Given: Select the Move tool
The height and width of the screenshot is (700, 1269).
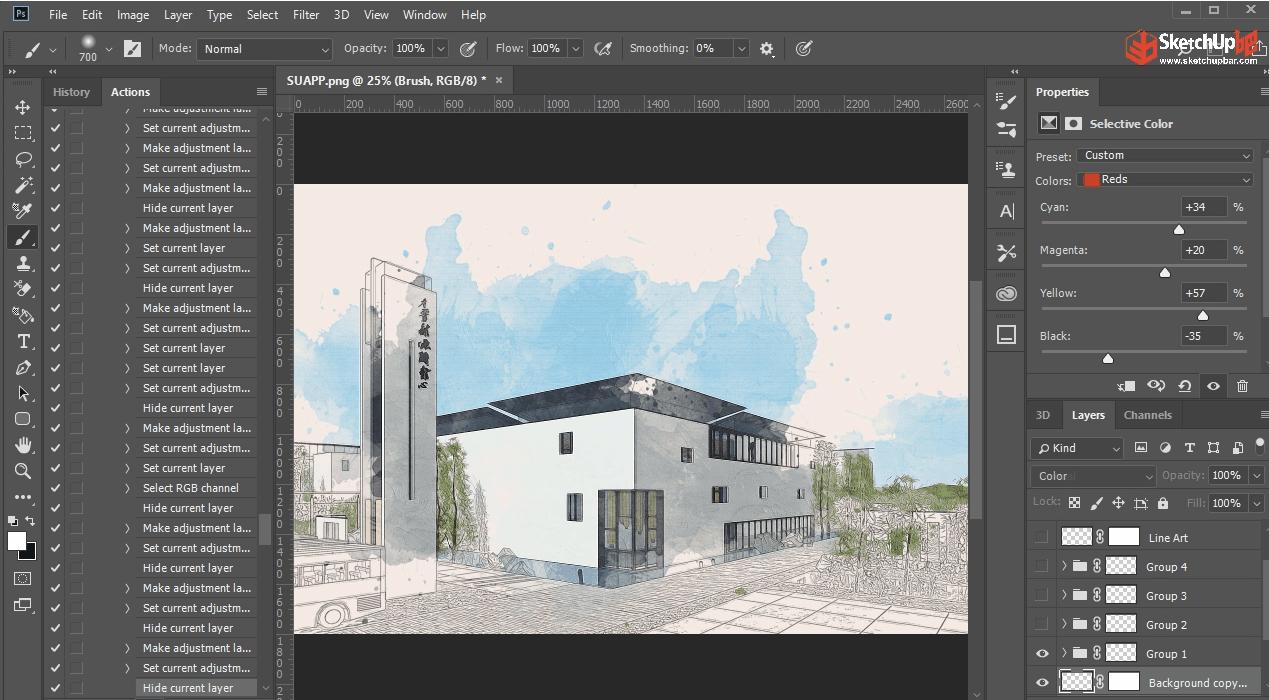Looking at the screenshot, I should pyautogui.click(x=22, y=107).
